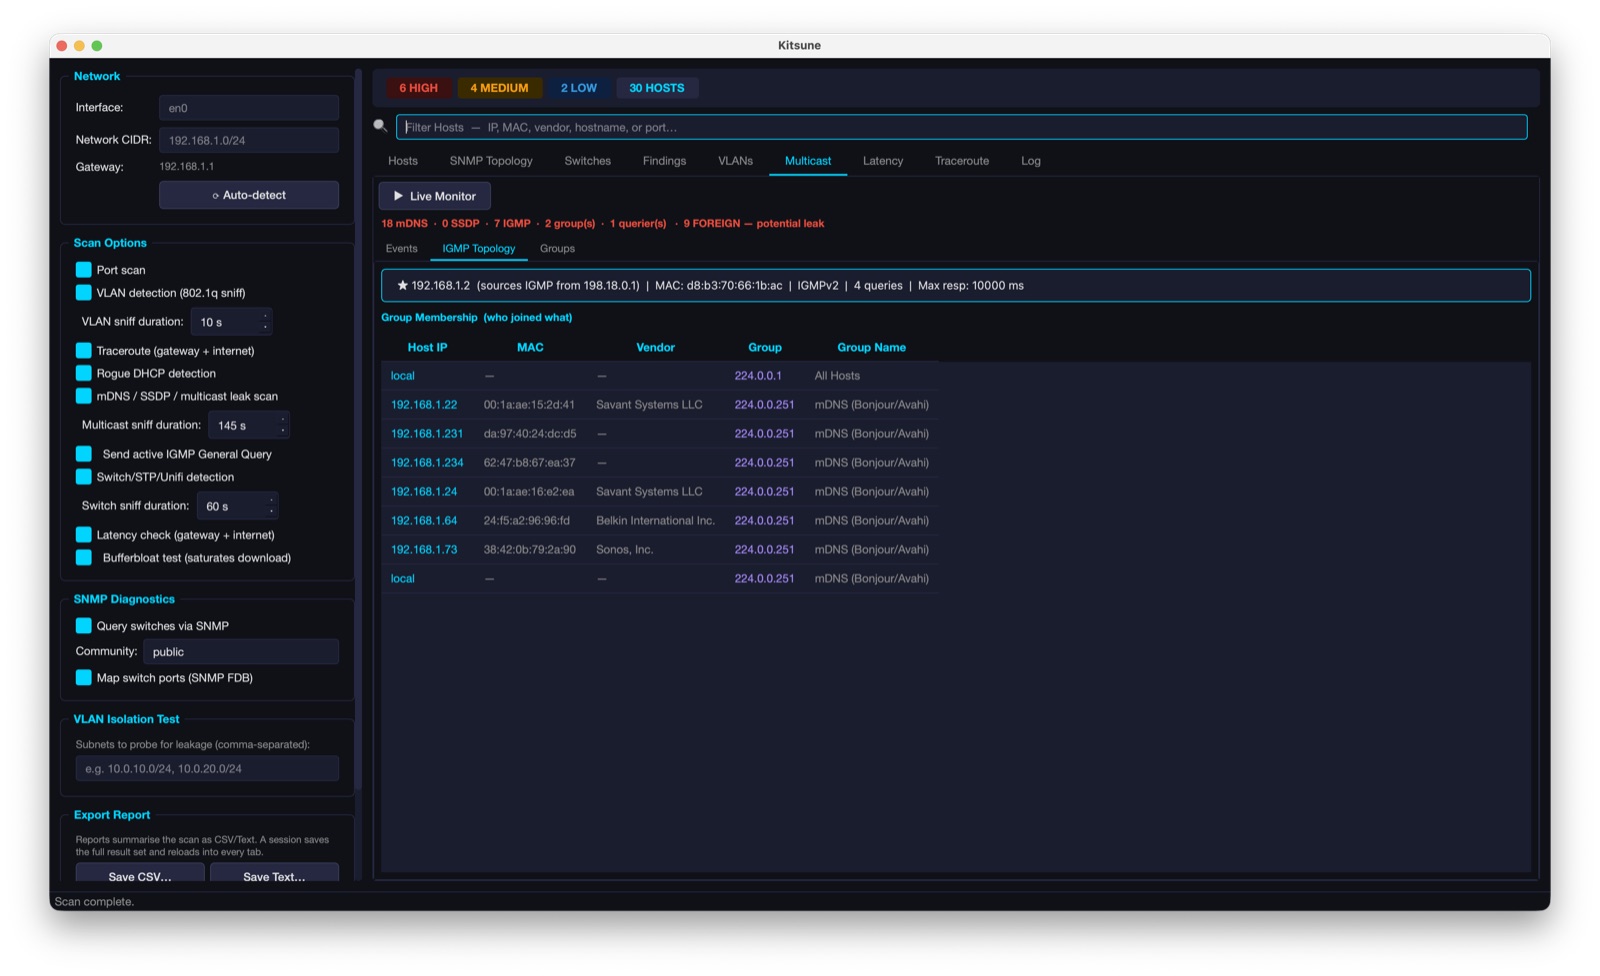This screenshot has width=1600, height=976.
Task: Switch to the VLANs tab
Action: coord(735,161)
